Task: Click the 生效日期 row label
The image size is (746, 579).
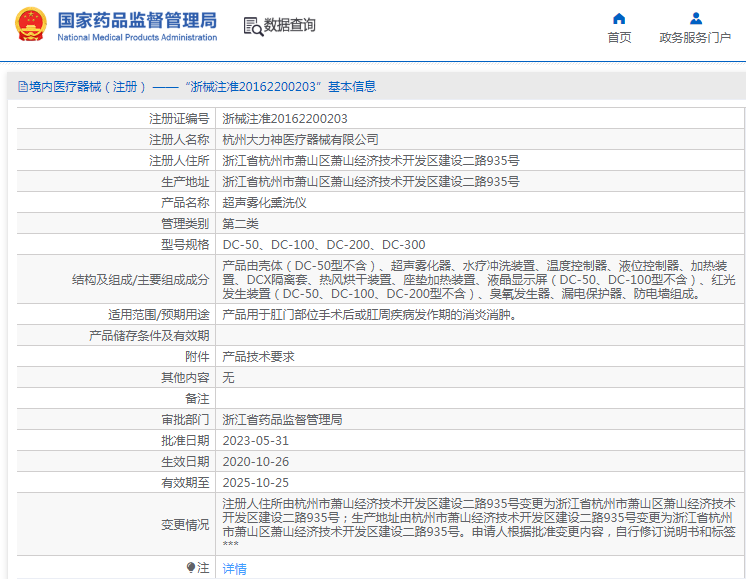Action: (x=185, y=461)
